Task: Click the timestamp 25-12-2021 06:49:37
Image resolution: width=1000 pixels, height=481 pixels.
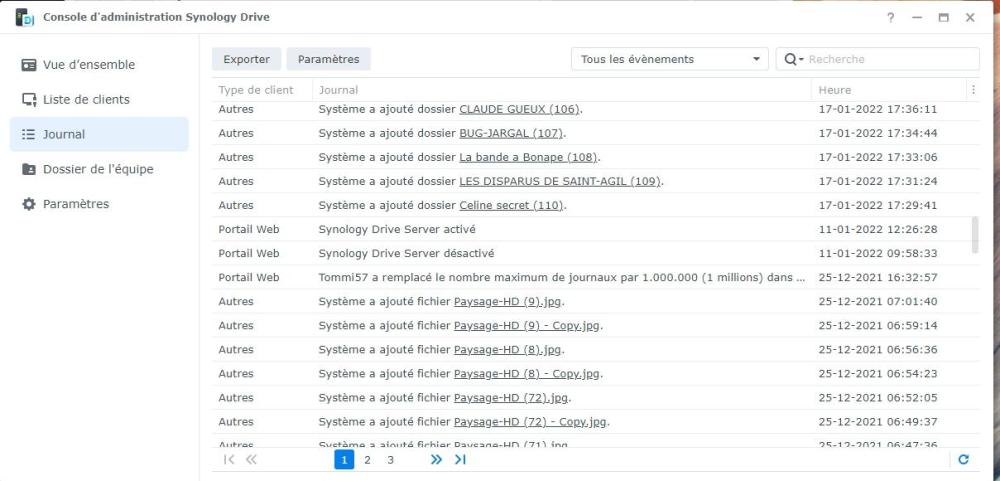Action: [878, 422]
